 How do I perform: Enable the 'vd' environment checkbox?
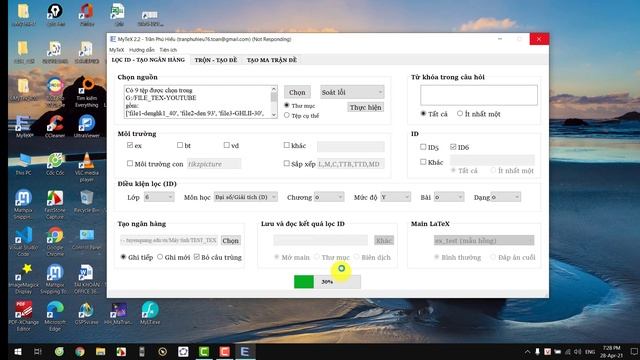coord(227,145)
